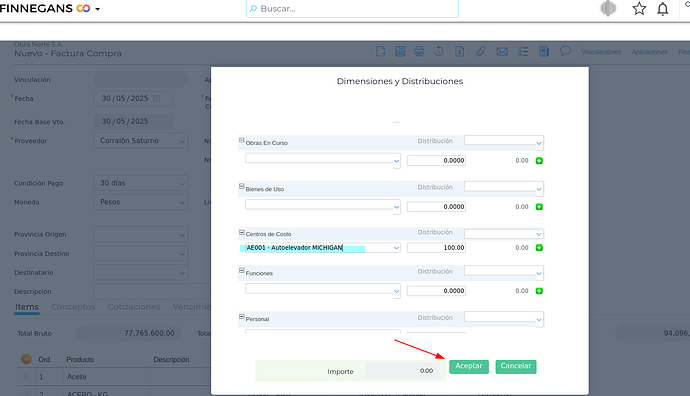
Task: Open the FINNEGANS logo dropdown arrow
Action: tap(98, 9)
